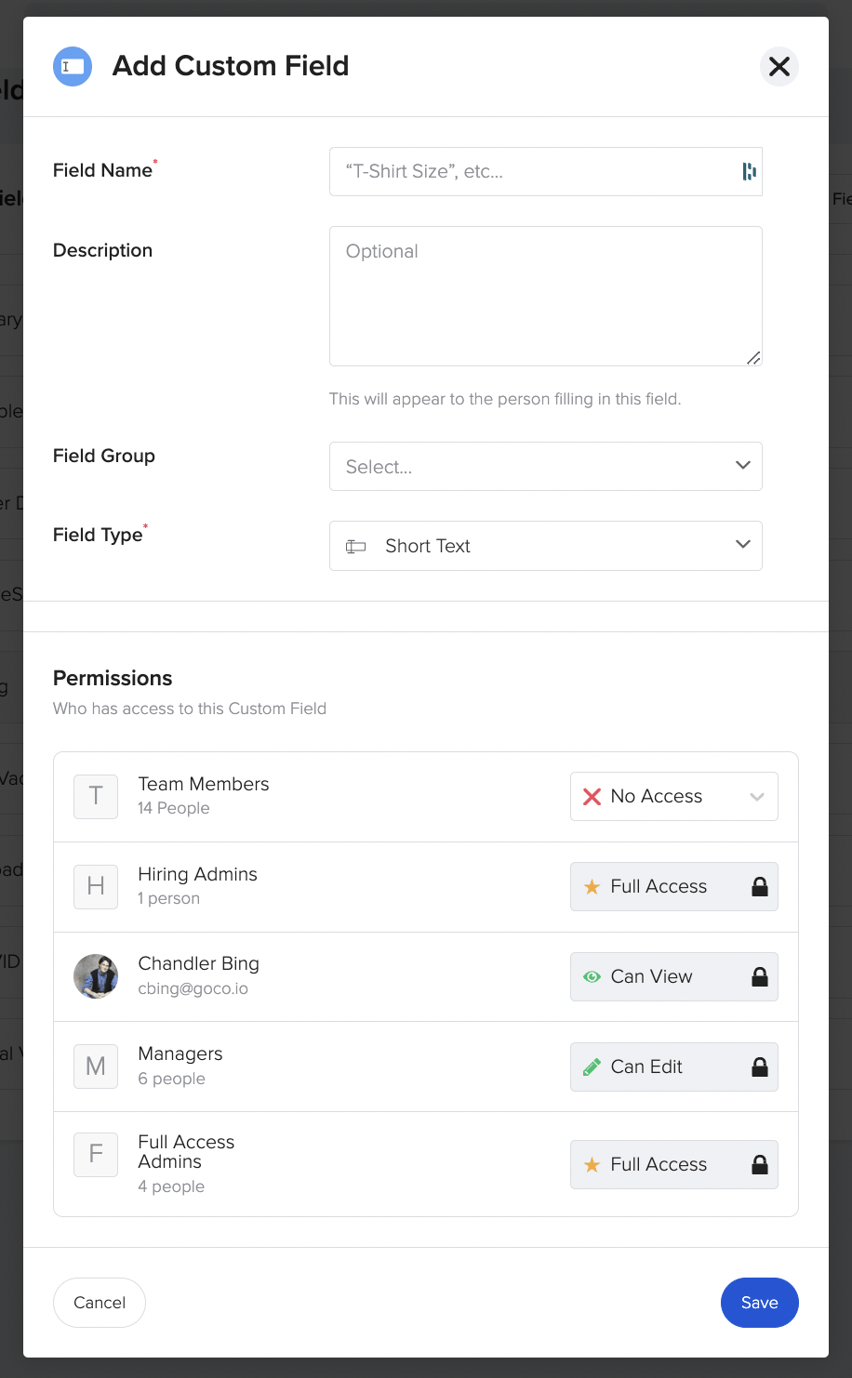Open the Field Group select dropdown

[545, 466]
